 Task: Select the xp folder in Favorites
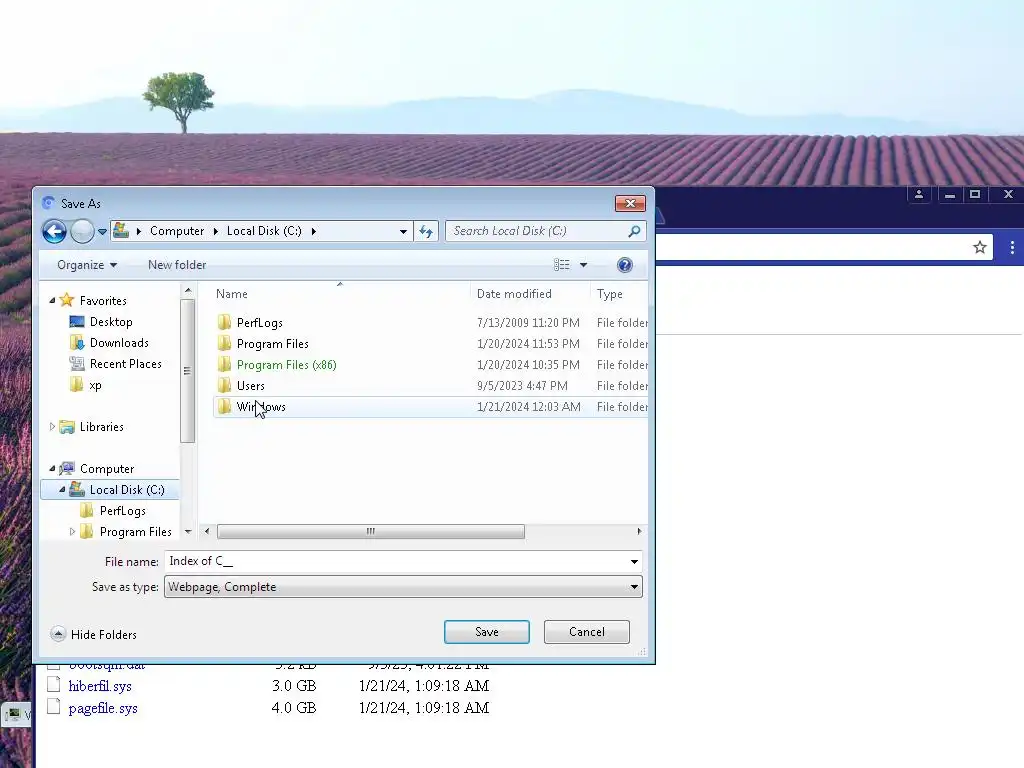(95, 385)
